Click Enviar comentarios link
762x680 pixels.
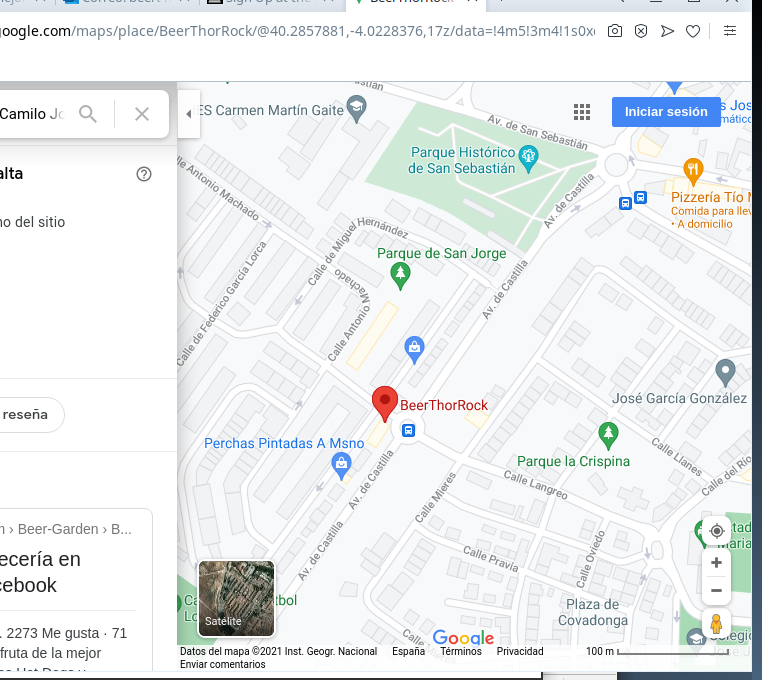click(223, 664)
